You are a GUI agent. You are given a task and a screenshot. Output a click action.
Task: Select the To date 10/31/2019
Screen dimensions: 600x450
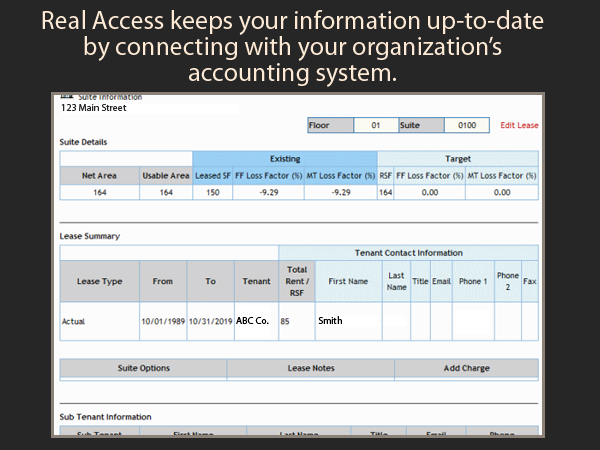pyautogui.click(x=210, y=321)
